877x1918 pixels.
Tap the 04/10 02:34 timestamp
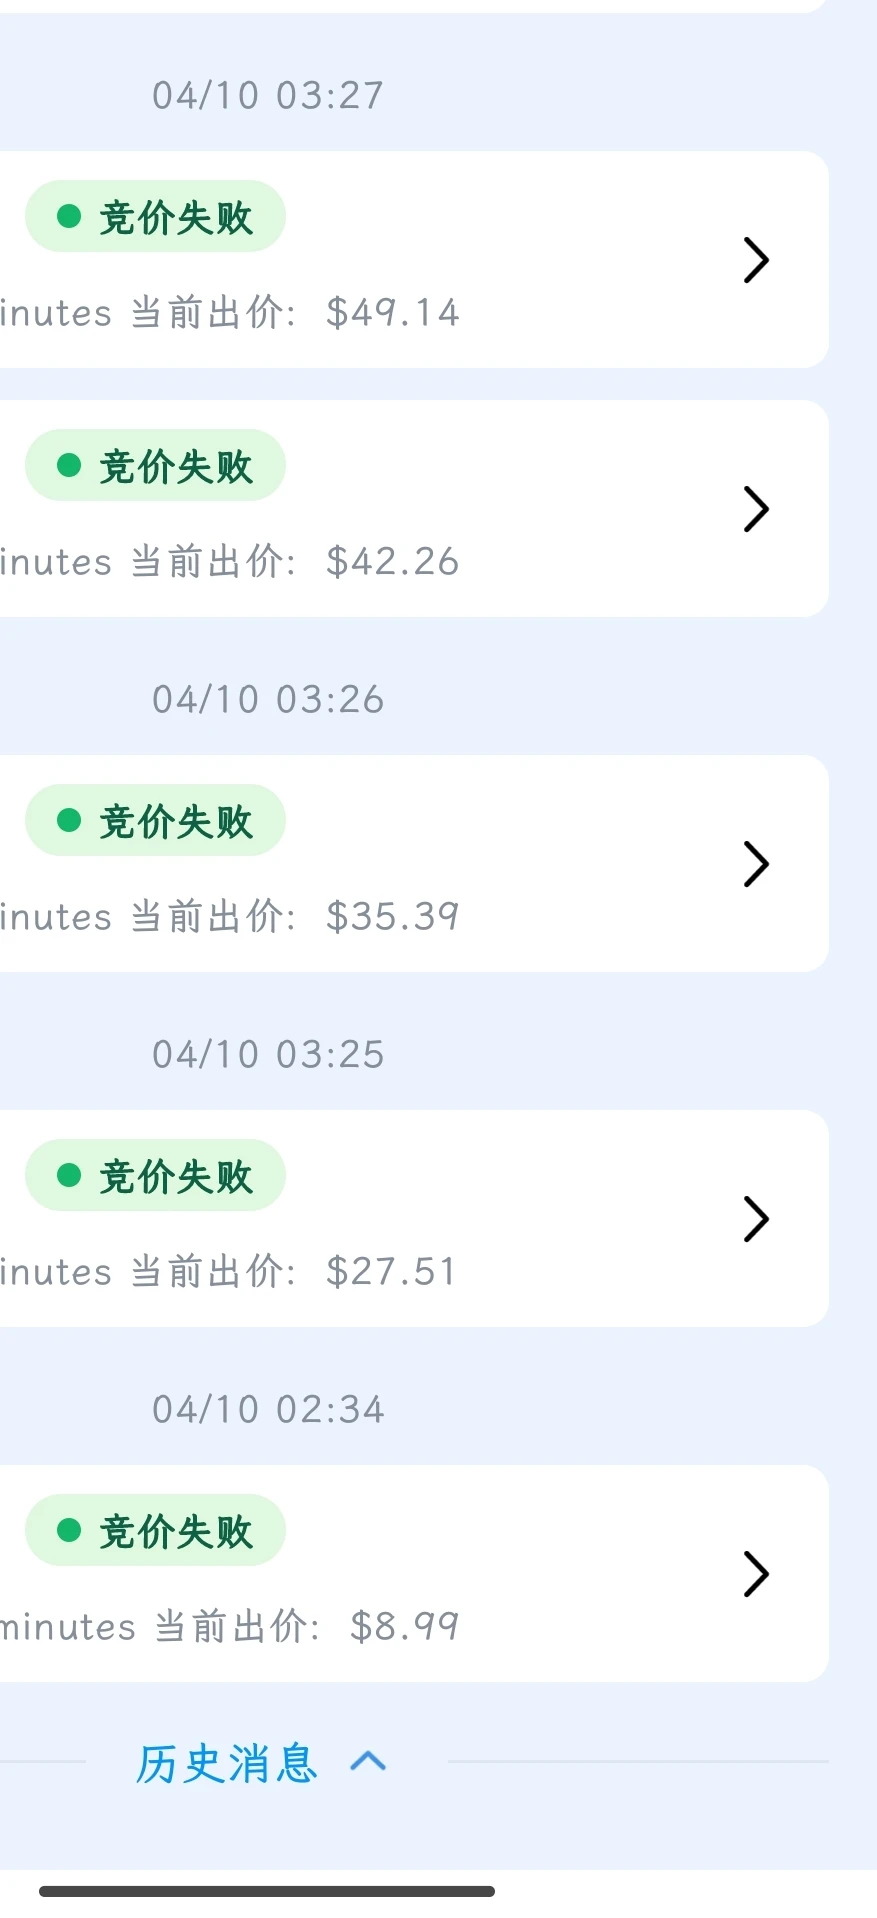tap(268, 1410)
